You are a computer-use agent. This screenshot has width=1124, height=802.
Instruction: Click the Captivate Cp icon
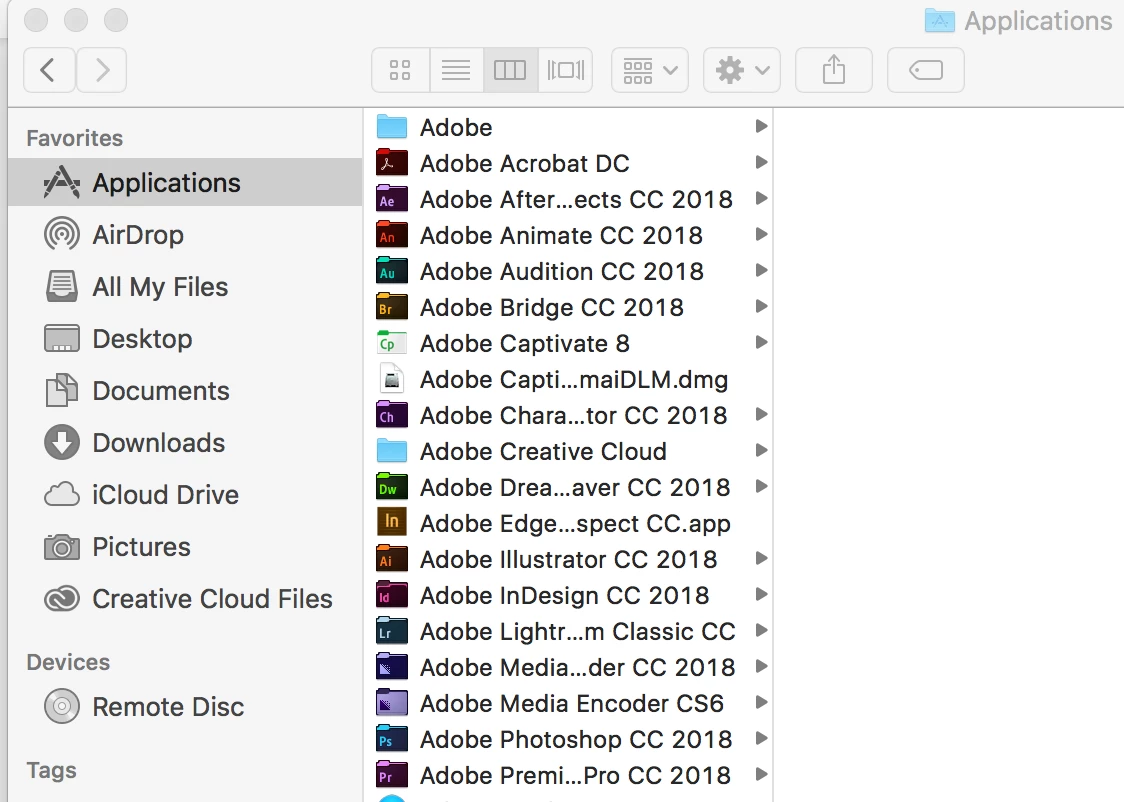point(392,343)
